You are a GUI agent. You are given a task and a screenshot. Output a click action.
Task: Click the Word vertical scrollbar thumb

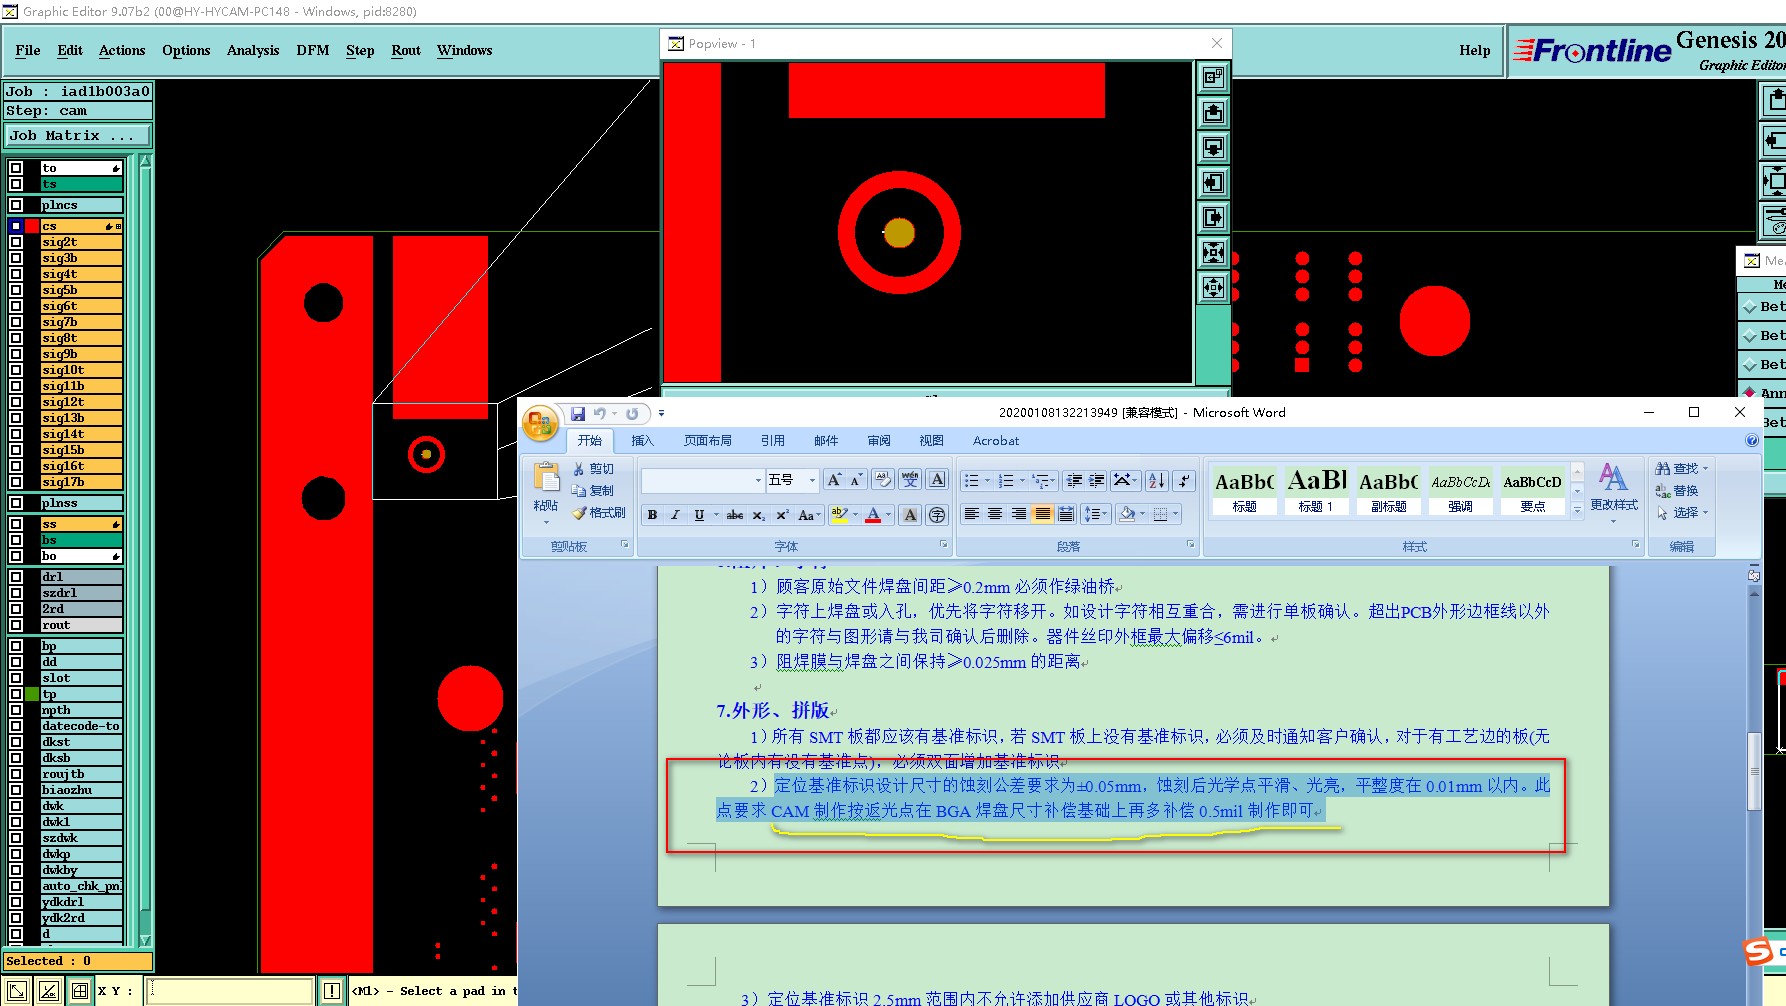(1754, 770)
